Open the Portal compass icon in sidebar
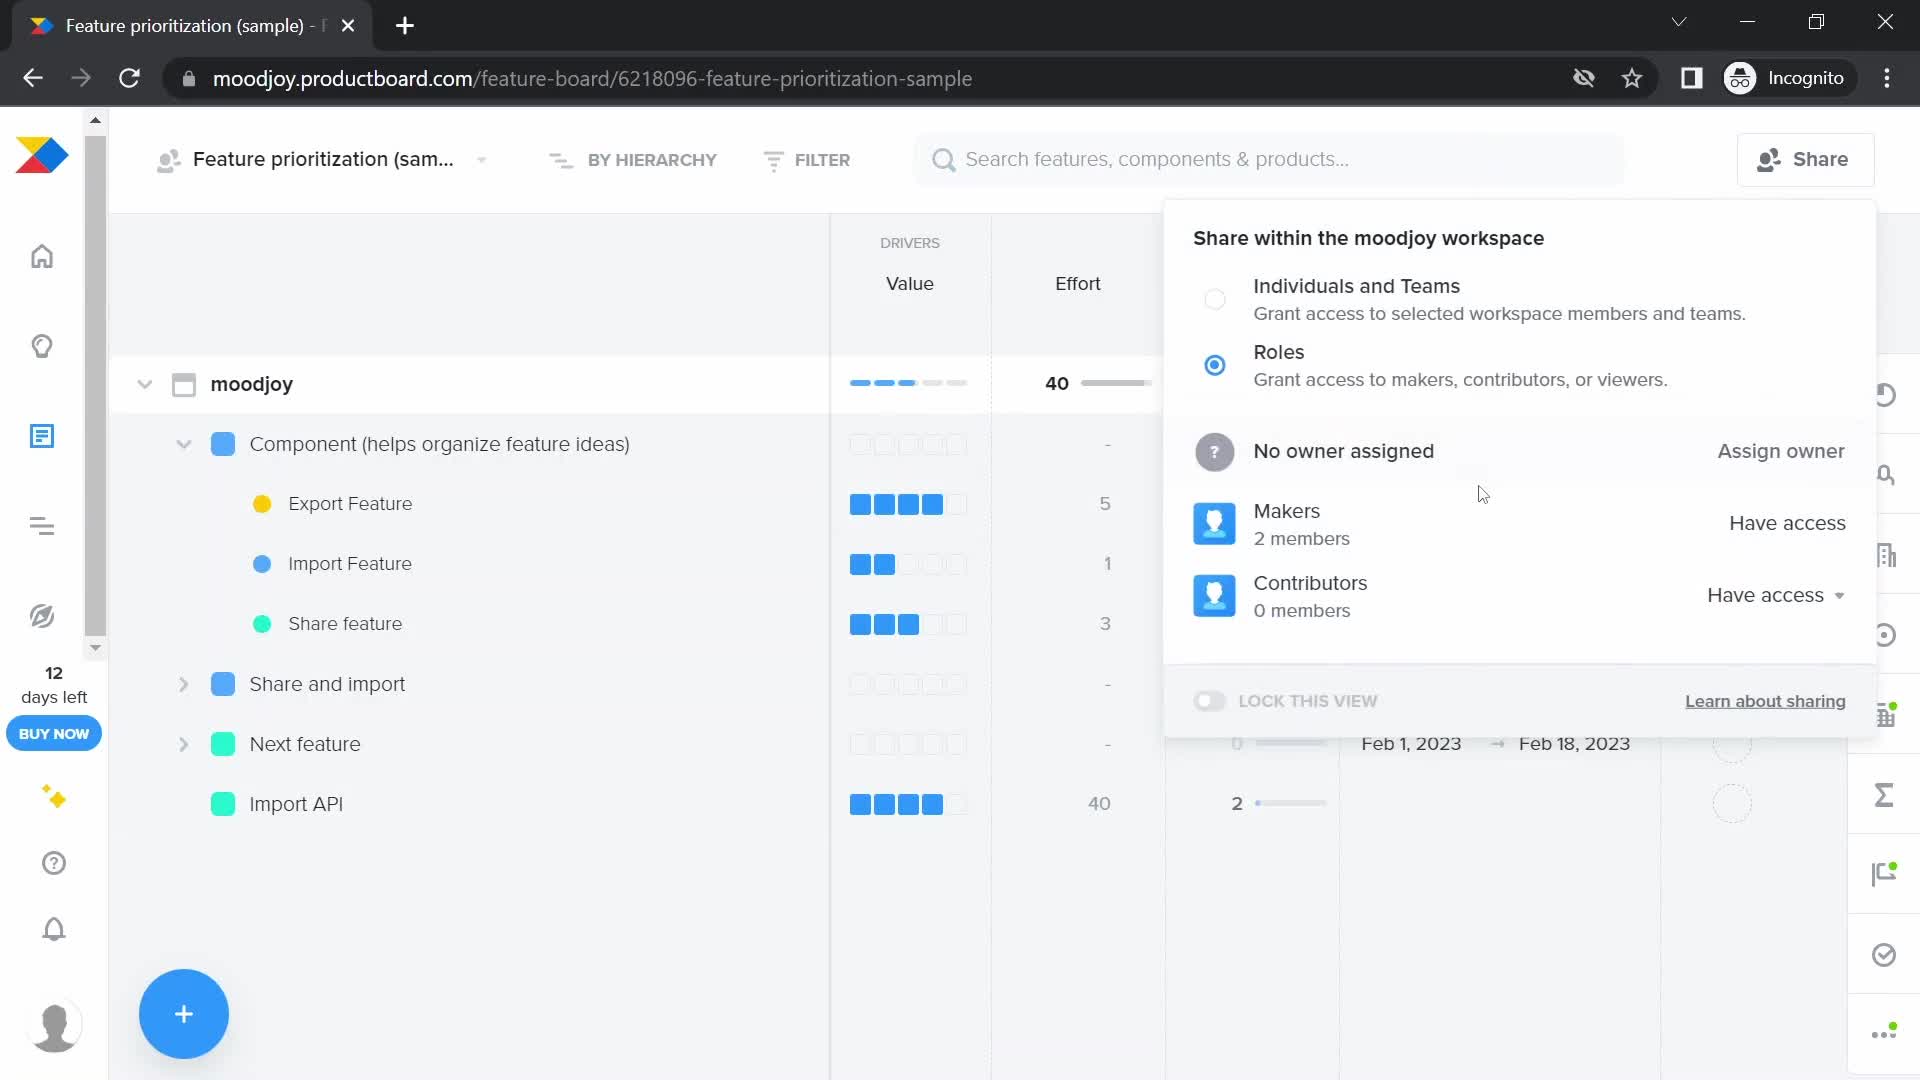This screenshot has height=1080, width=1920. pyautogui.click(x=42, y=616)
